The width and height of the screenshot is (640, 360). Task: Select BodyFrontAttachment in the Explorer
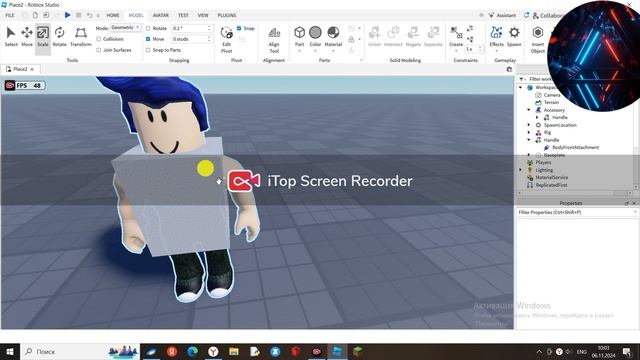pos(576,147)
